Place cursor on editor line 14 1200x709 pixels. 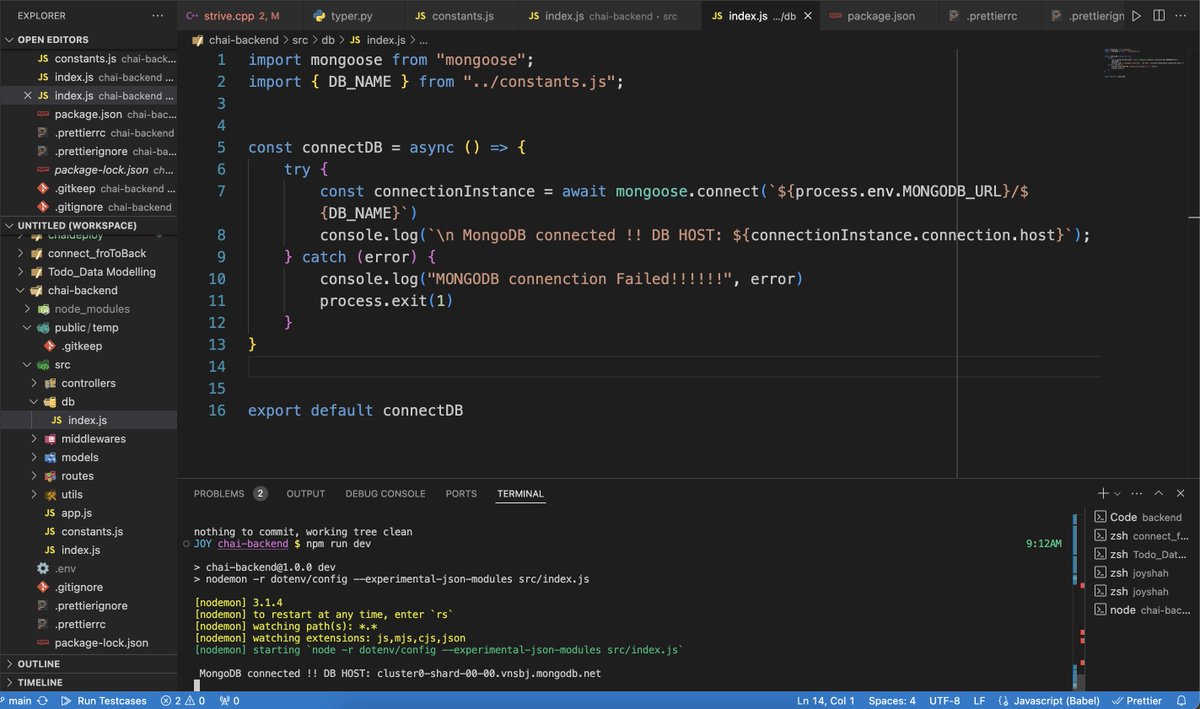tap(675, 367)
